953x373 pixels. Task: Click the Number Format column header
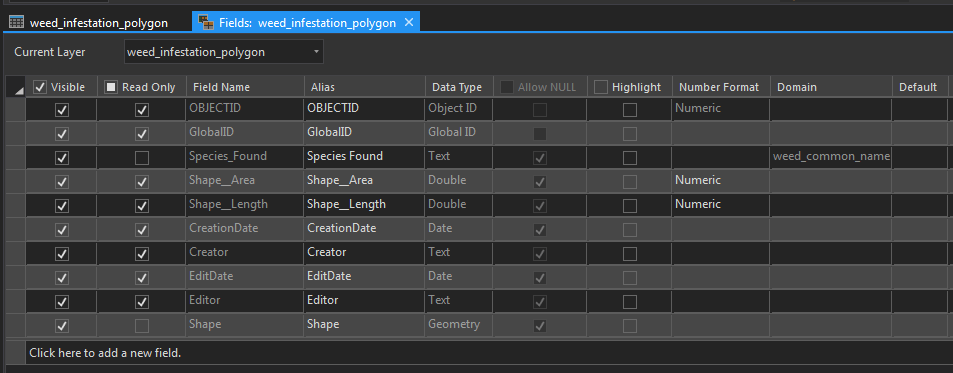[x=721, y=87]
